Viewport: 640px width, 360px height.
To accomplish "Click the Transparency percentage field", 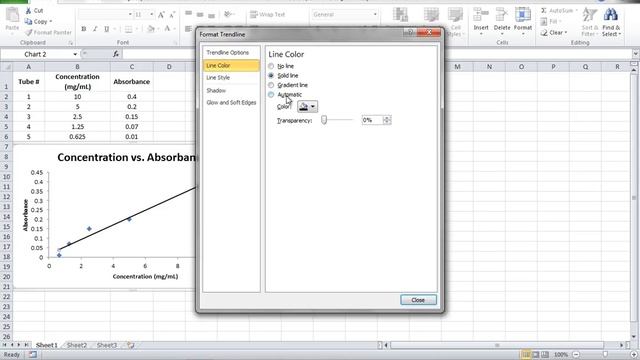I will click(x=372, y=120).
